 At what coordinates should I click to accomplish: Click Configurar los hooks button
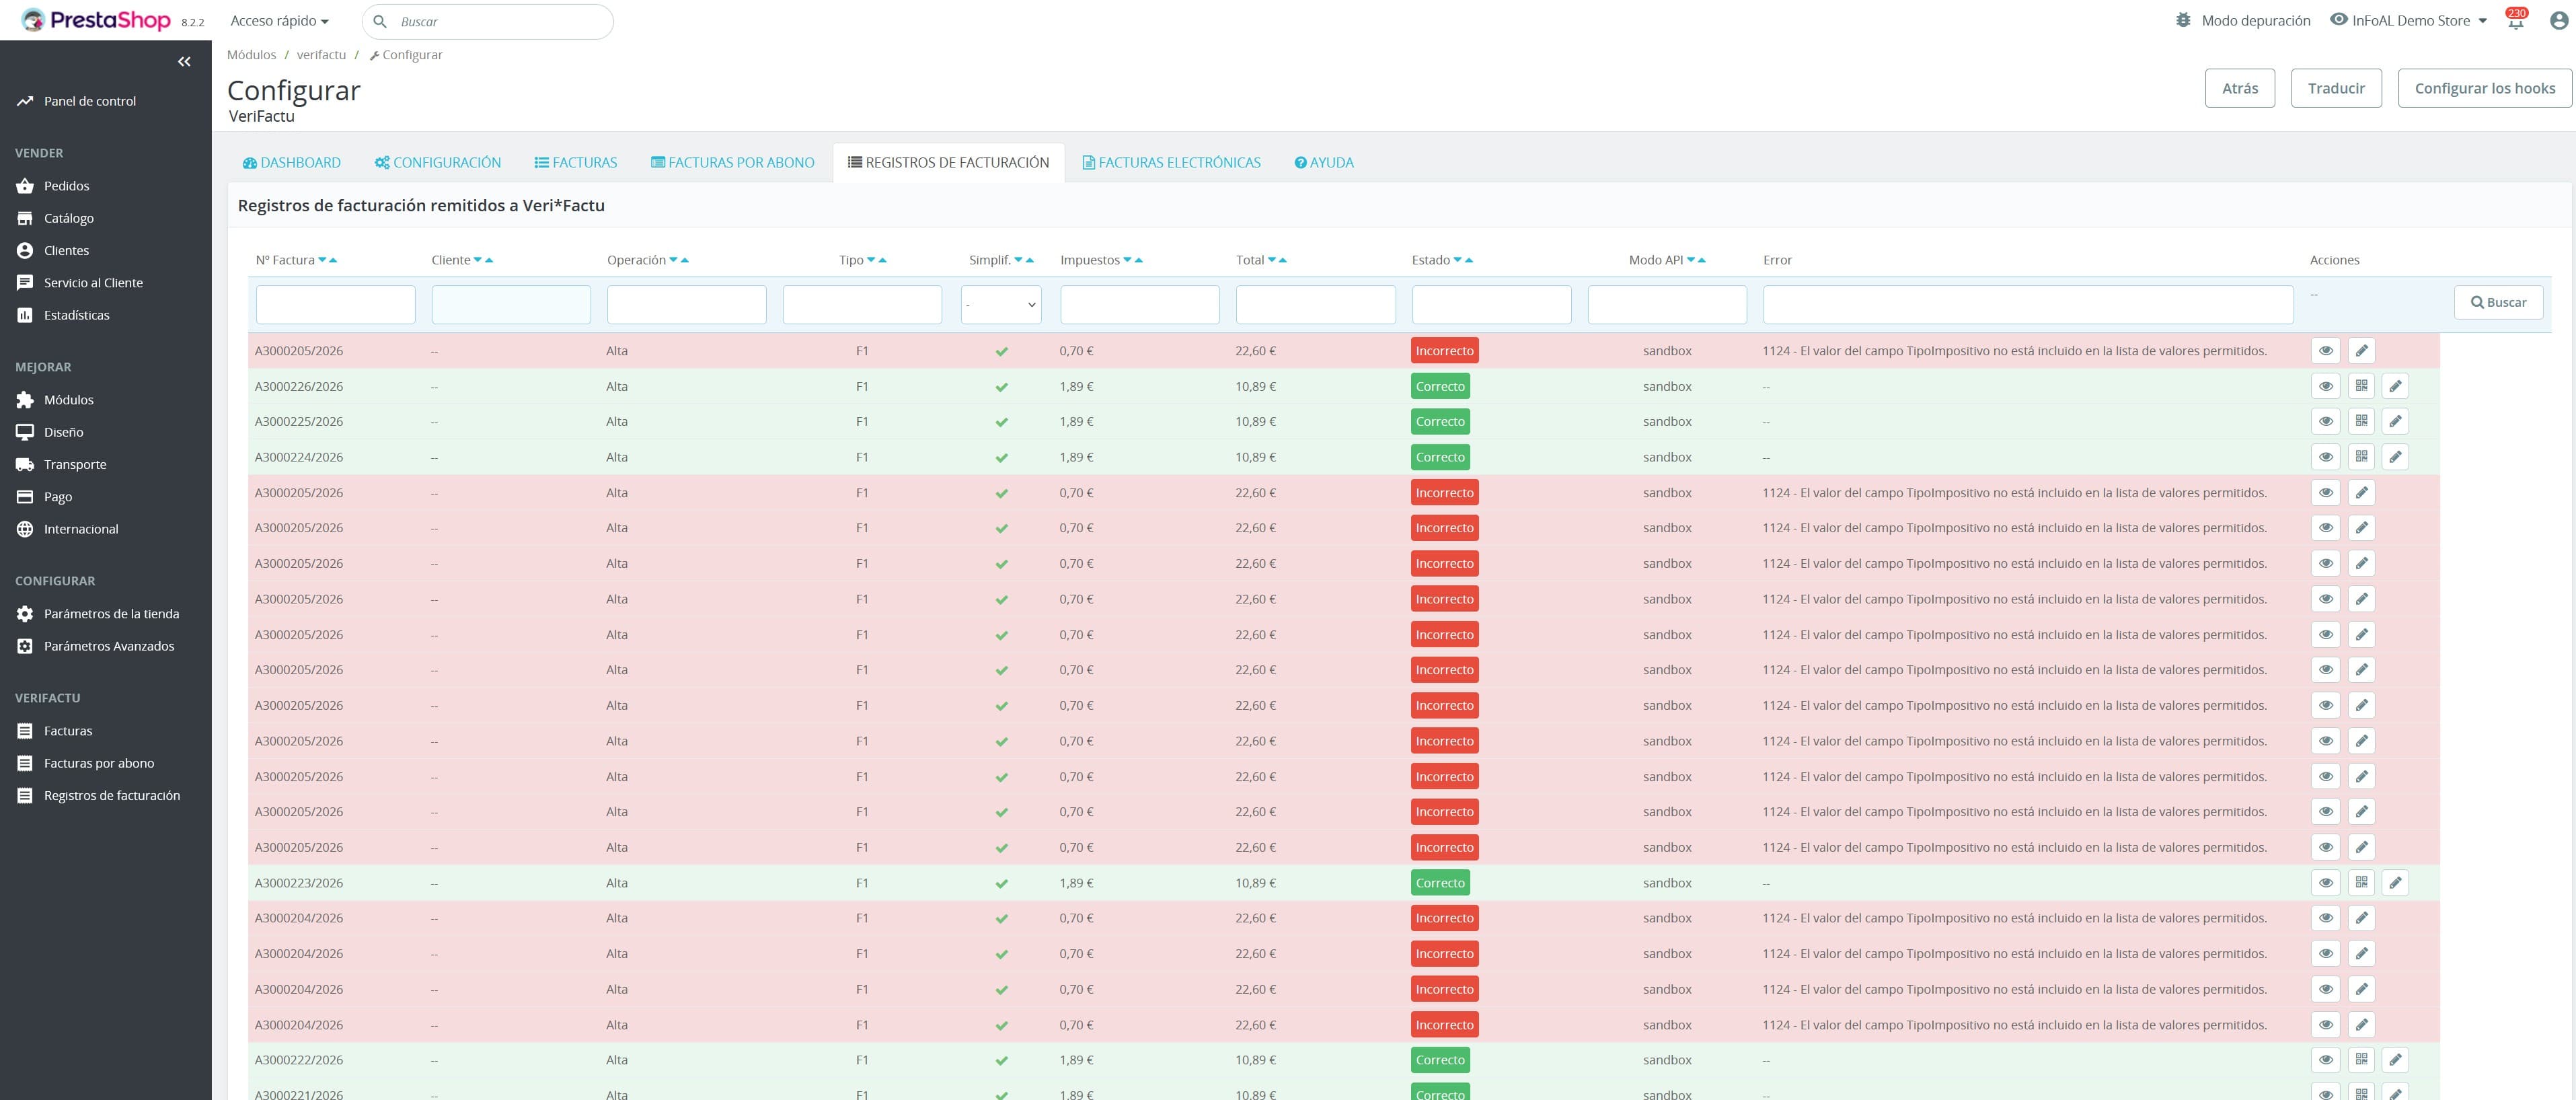(2484, 88)
